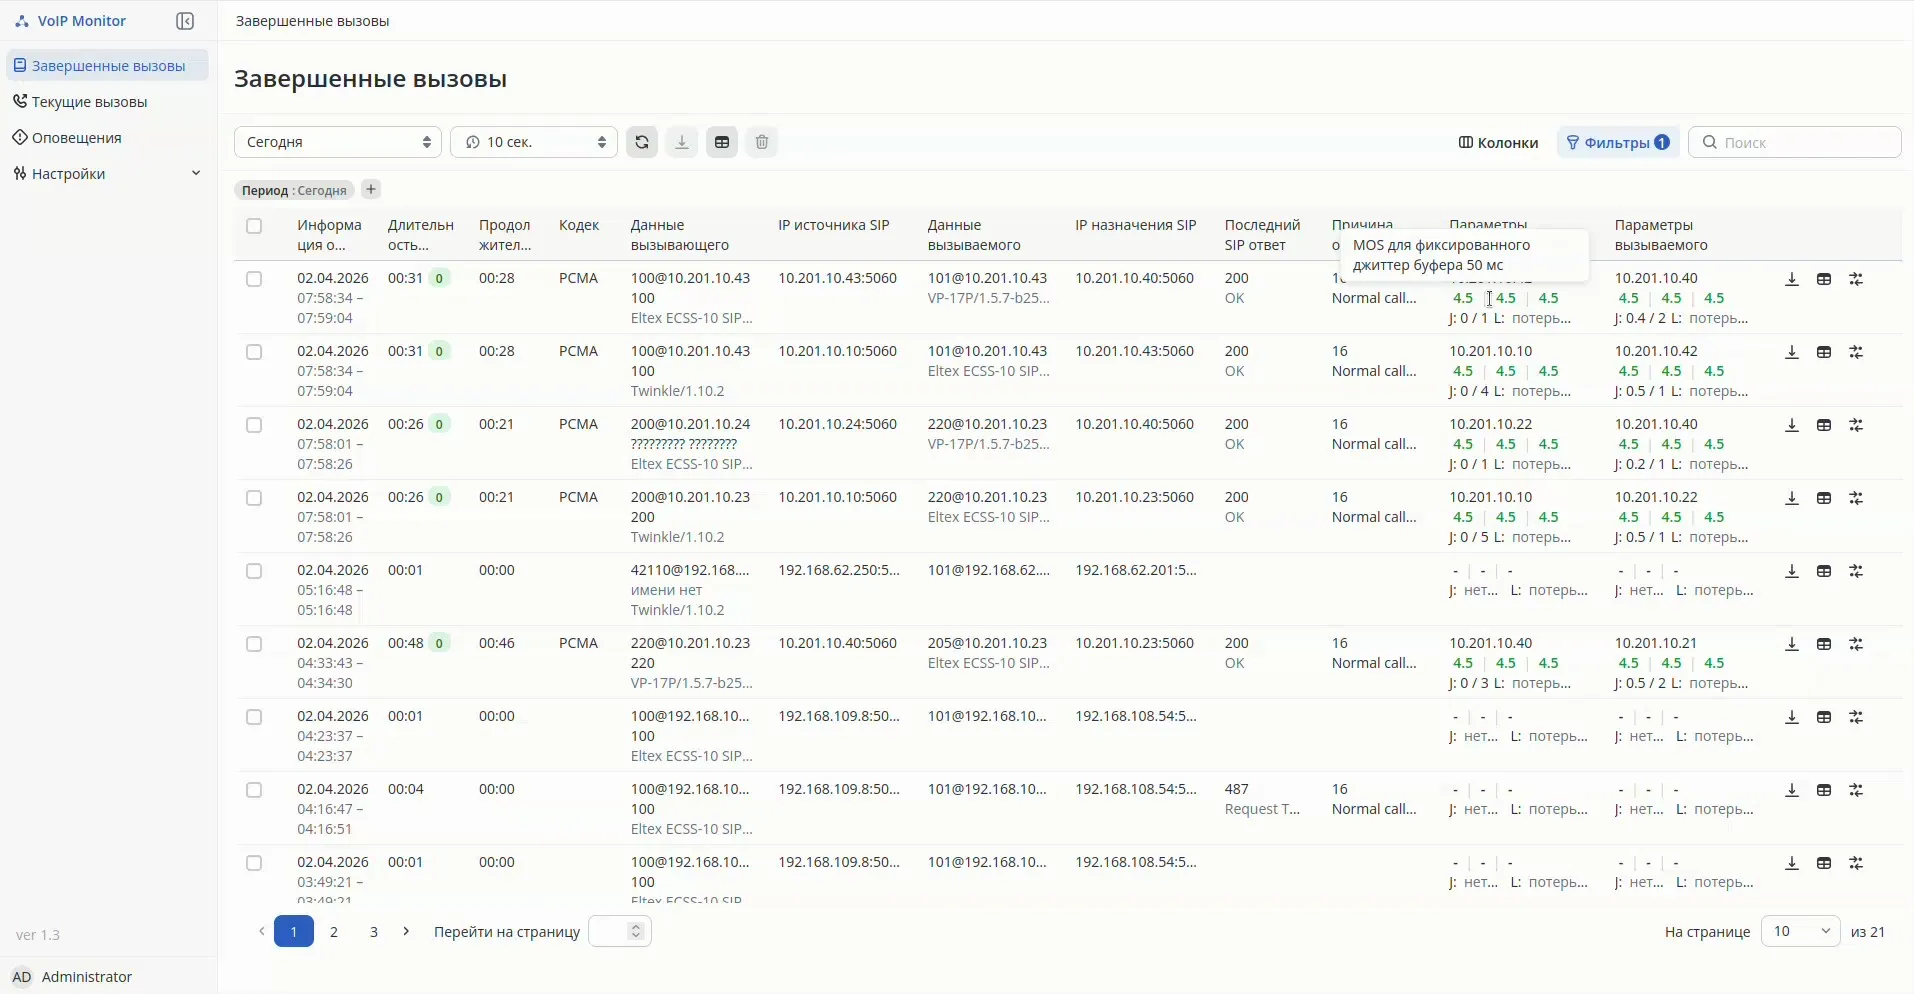1914x994 pixels.
Task: Click the trash delete icon in toolbar
Action: pyautogui.click(x=762, y=142)
